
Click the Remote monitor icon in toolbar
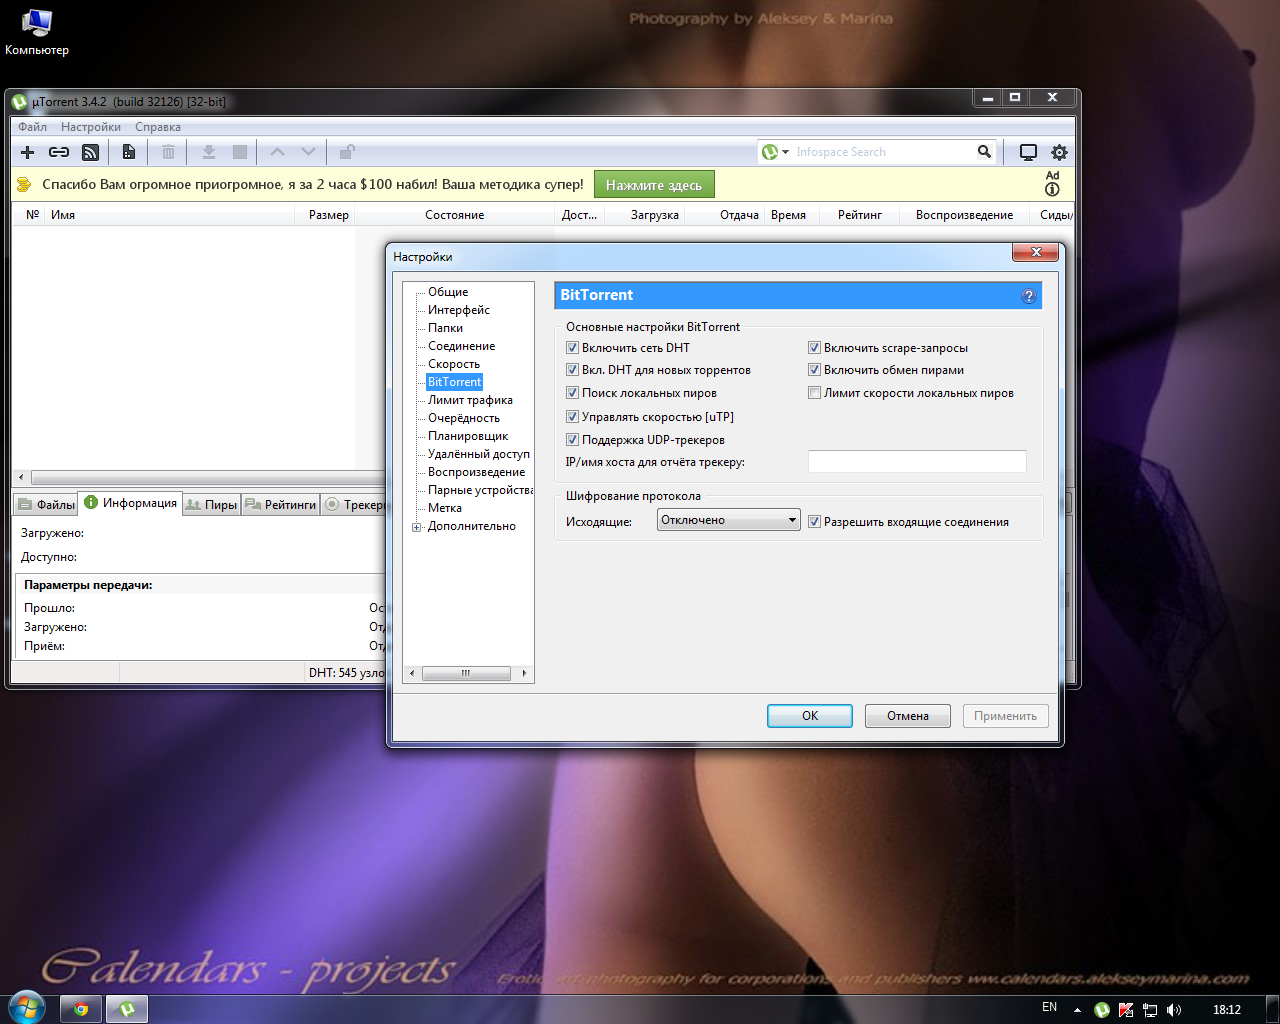pos(1028,152)
